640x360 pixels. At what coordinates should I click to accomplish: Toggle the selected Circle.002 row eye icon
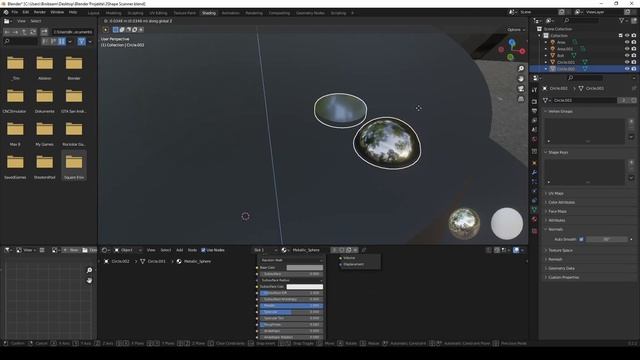627,69
